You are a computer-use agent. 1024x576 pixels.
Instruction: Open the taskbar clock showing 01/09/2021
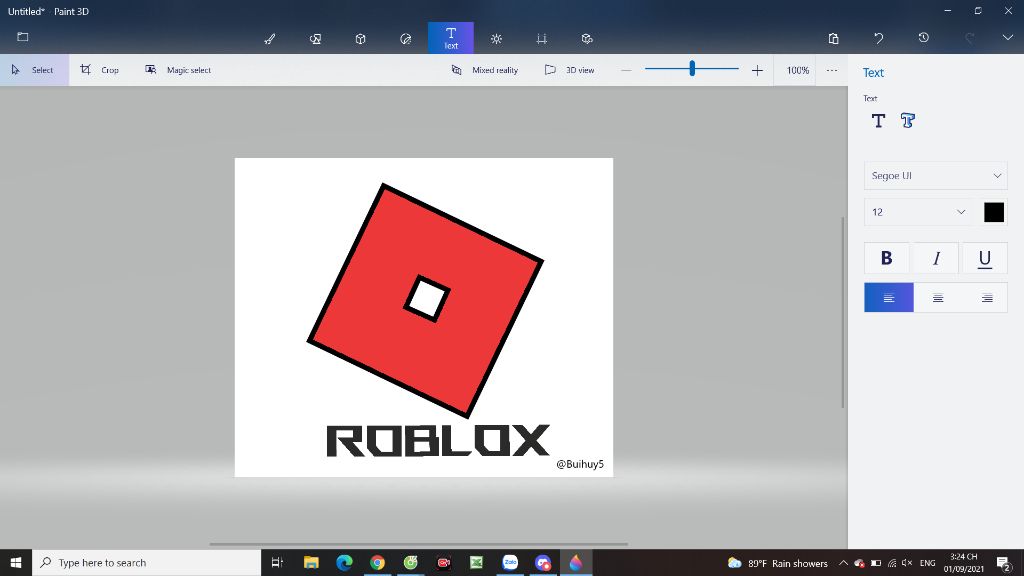pyautogui.click(x=964, y=563)
